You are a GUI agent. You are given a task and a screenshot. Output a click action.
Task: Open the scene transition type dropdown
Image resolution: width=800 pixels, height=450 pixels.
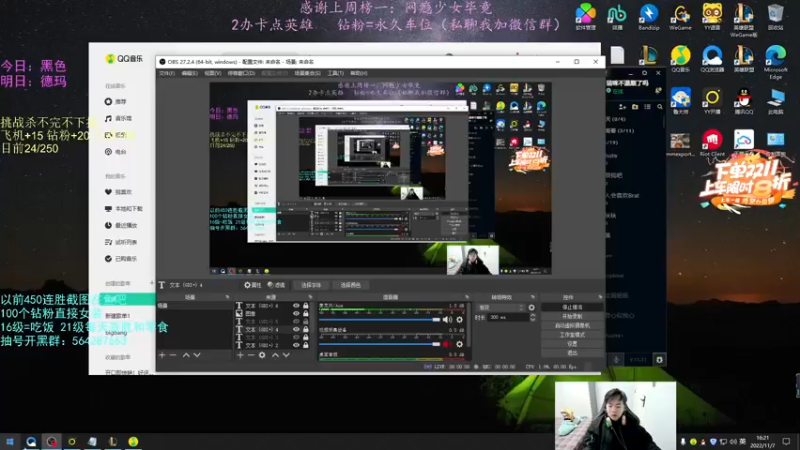(x=500, y=308)
